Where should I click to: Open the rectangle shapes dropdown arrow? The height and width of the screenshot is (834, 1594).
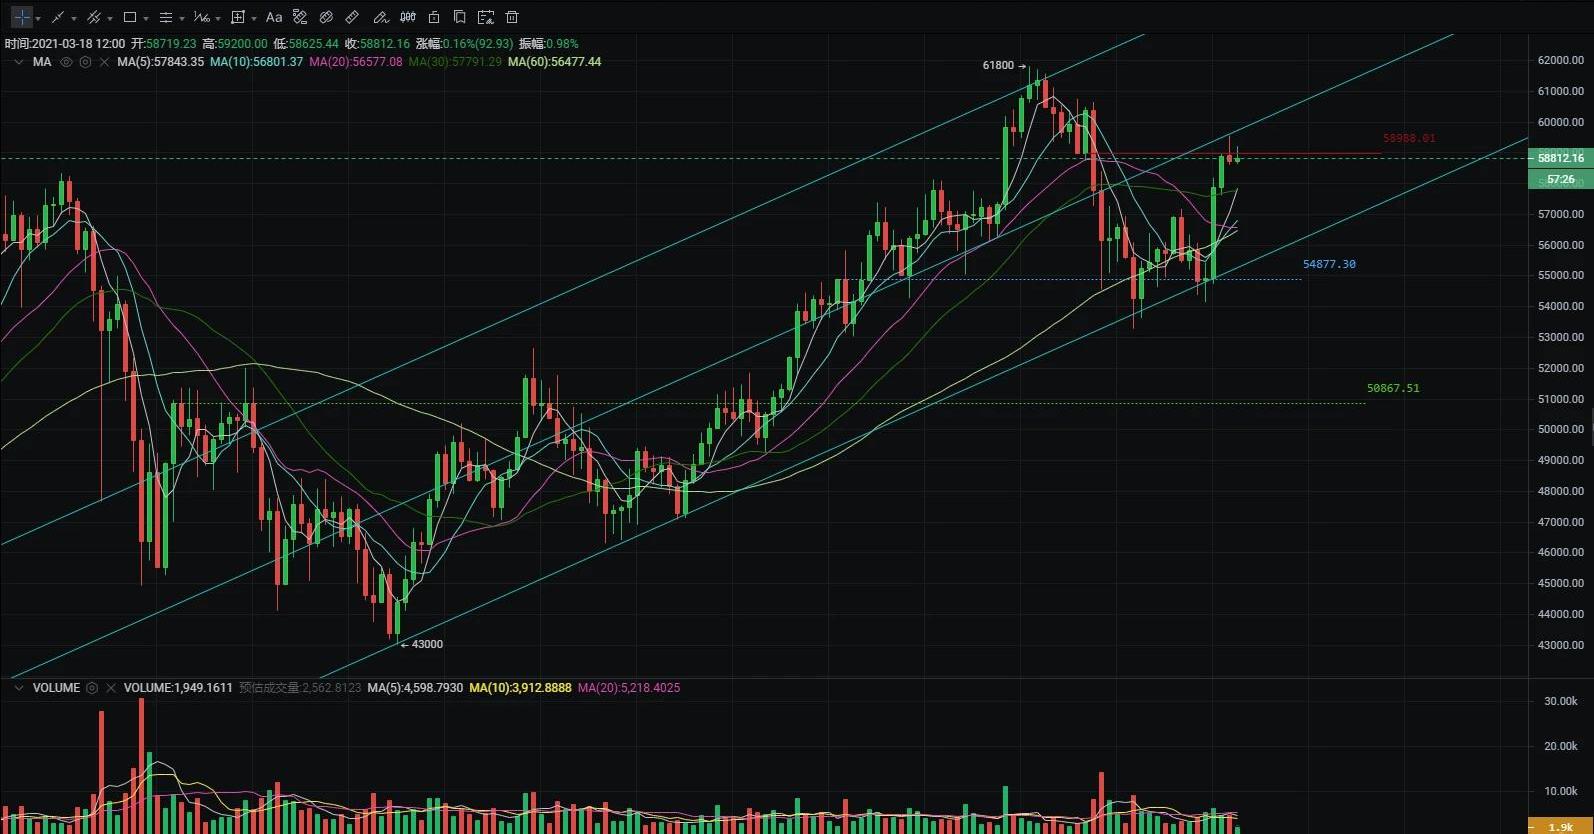point(146,18)
